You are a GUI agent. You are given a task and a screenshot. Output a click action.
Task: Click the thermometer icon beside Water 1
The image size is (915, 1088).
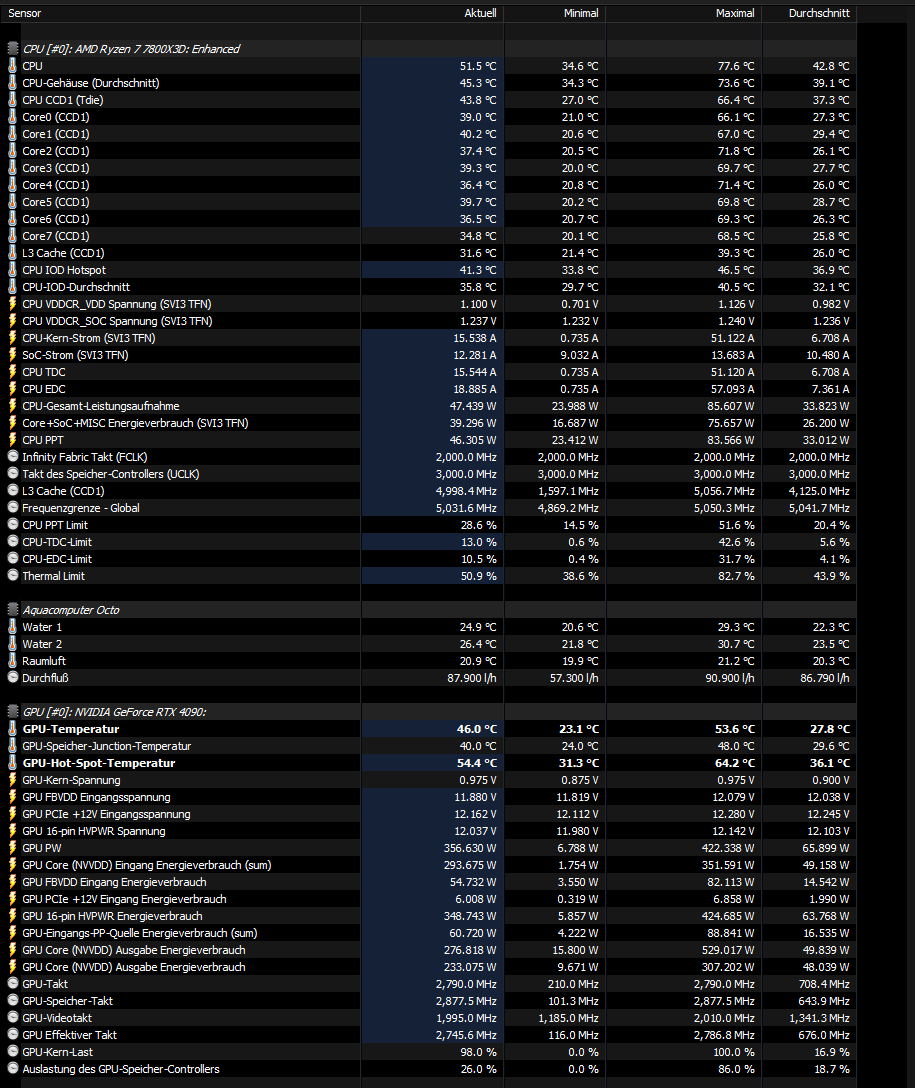point(12,627)
